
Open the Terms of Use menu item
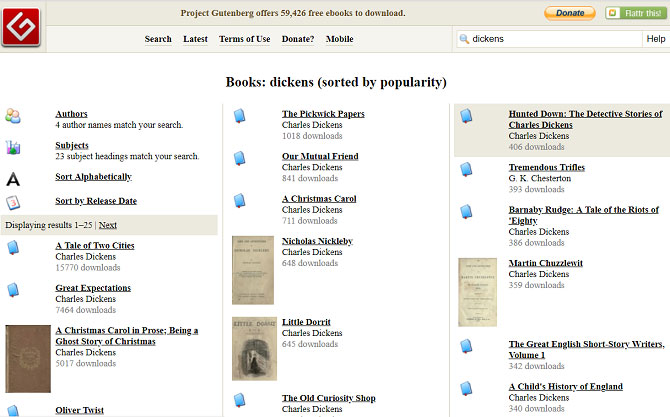[x=244, y=39]
